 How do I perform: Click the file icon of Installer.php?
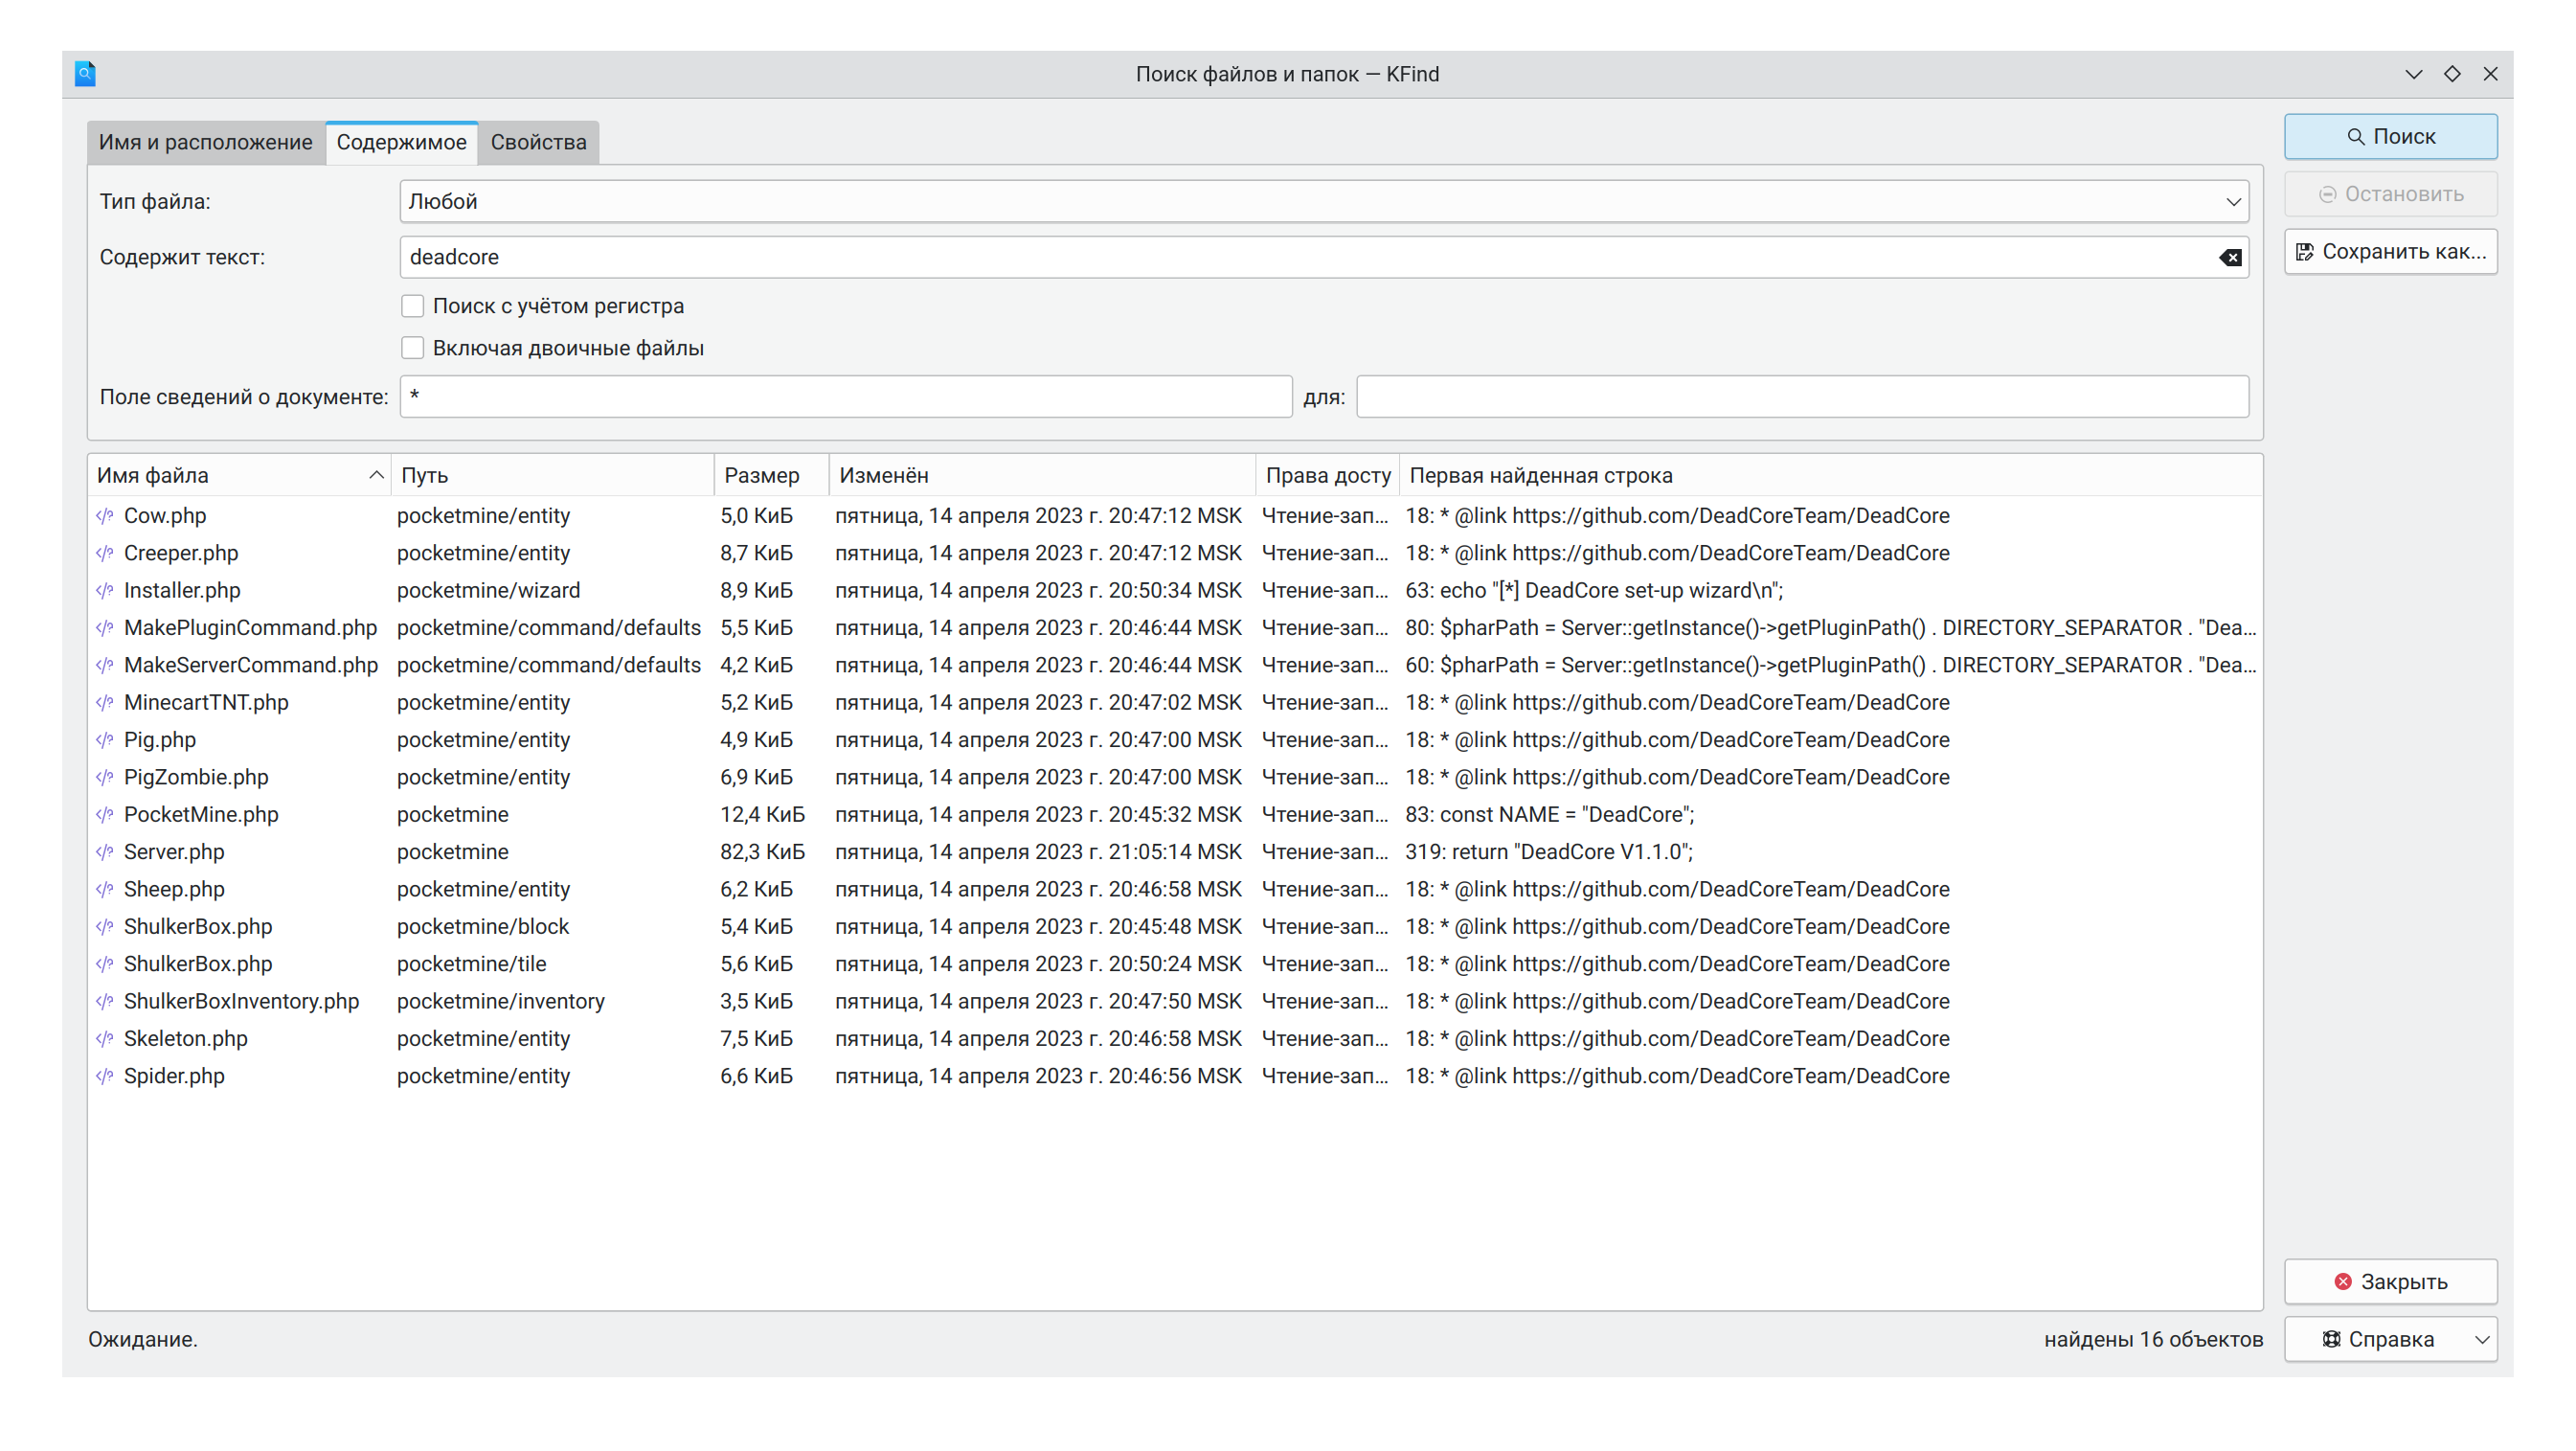105,591
